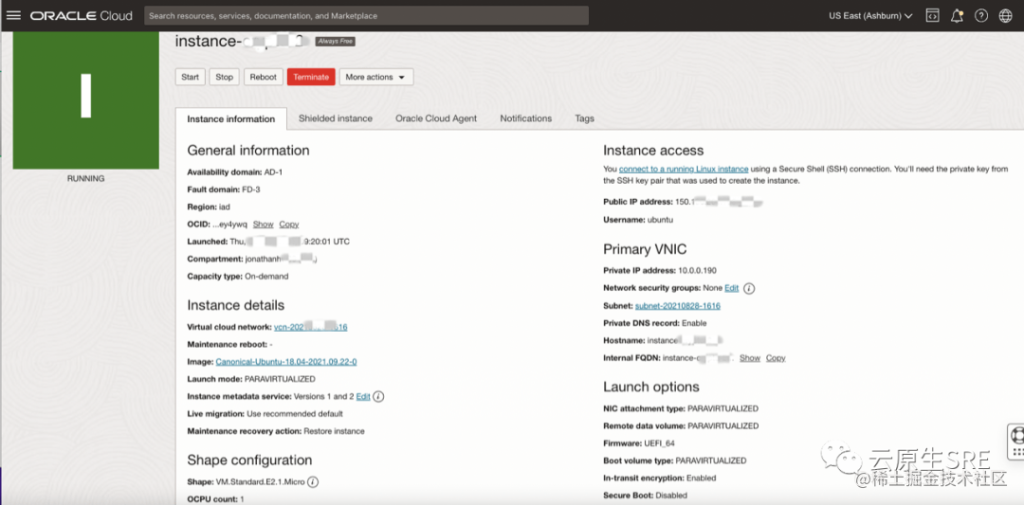Click the Region iad text
1024x505 pixels.
click(x=207, y=206)
